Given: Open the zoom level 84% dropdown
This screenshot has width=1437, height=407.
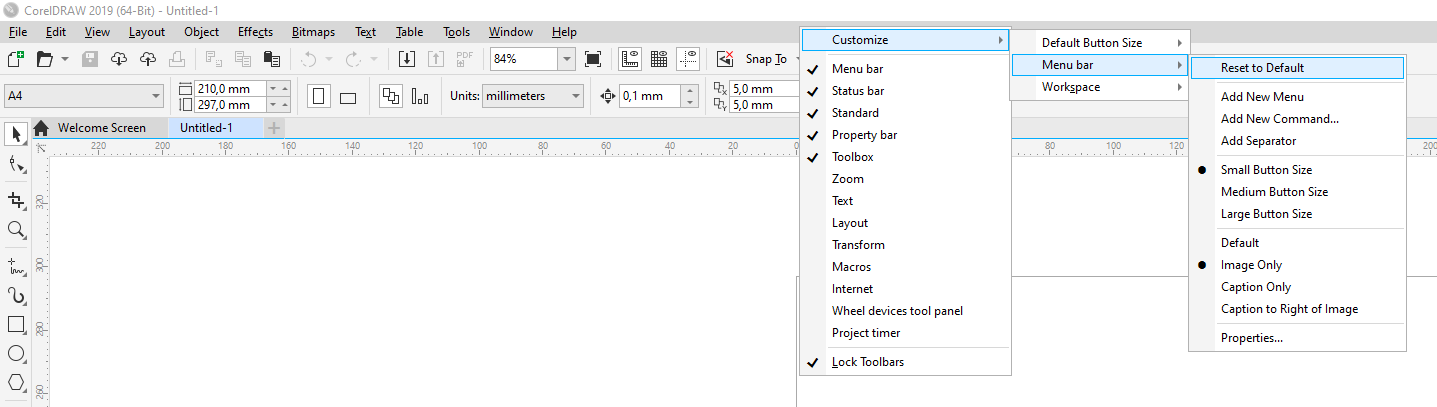Looking at the screenshot, I should (x=567, y=59).
